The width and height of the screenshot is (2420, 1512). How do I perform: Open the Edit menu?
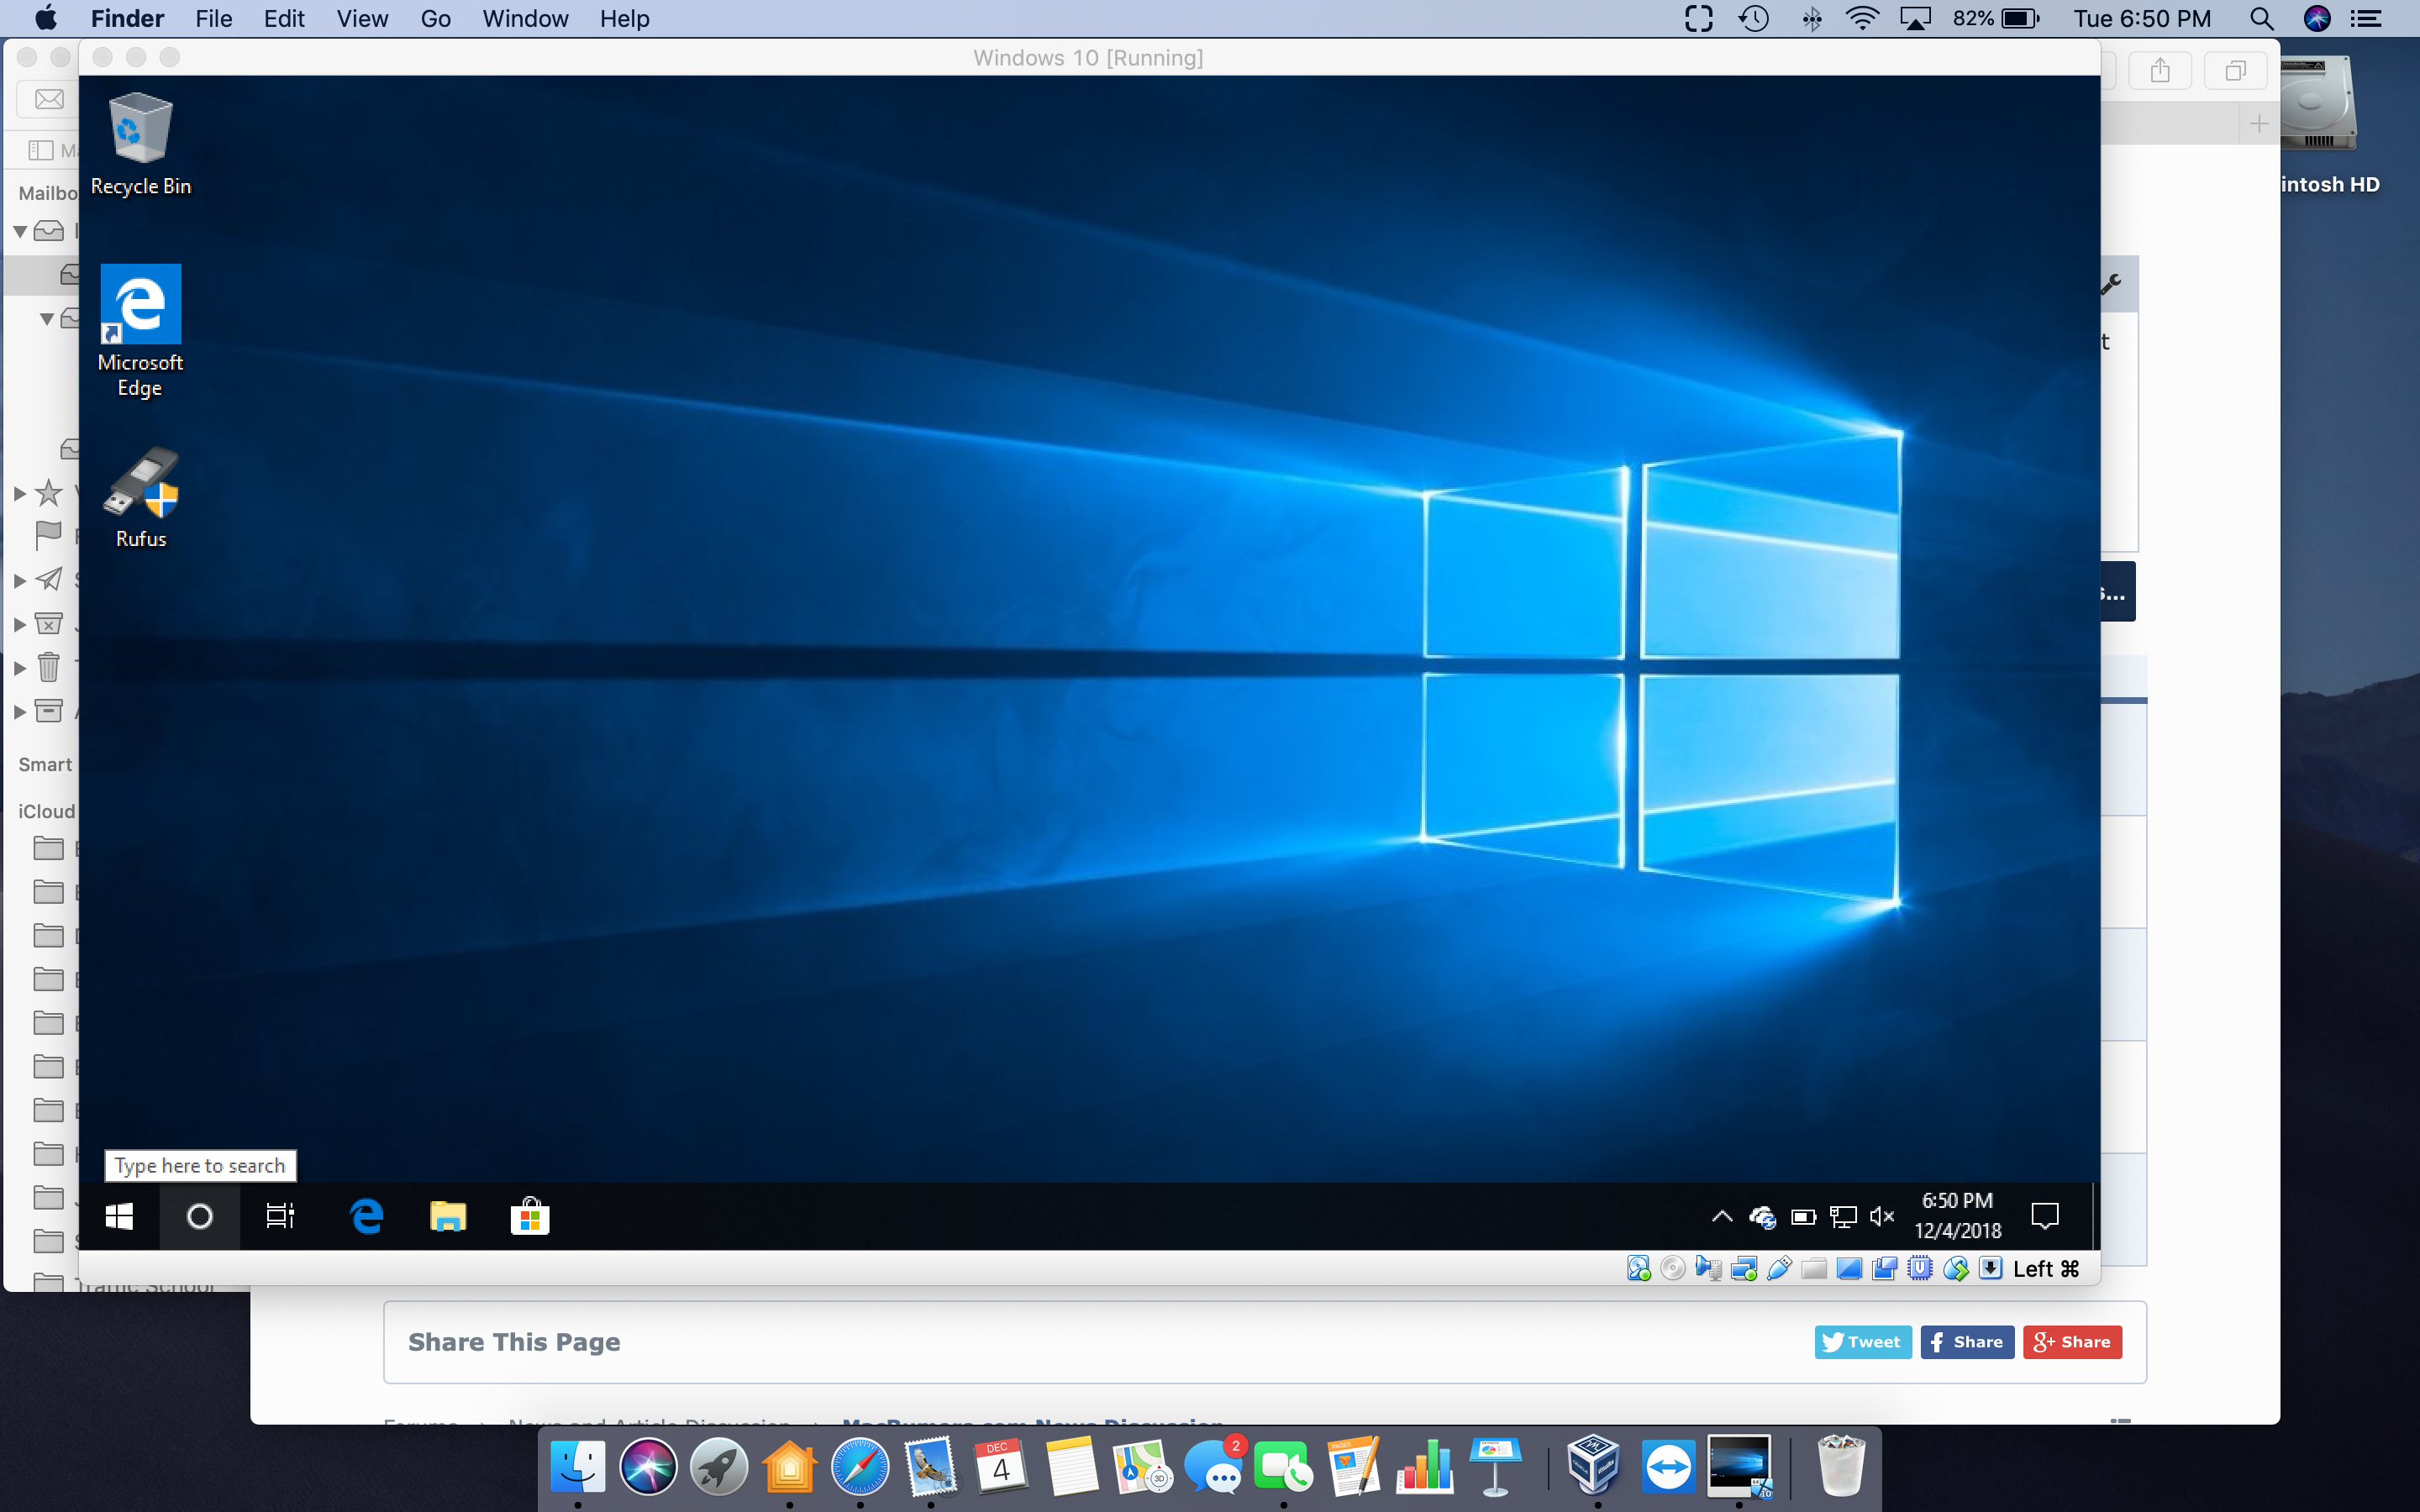click(x=284, y=18)
